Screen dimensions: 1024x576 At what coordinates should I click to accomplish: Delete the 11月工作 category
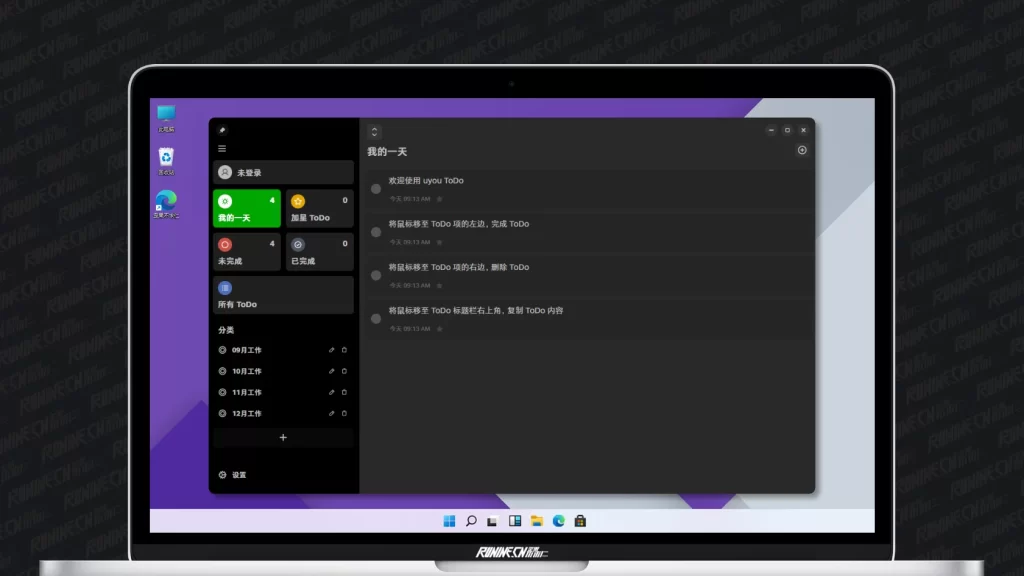click(x=345, y=392)
